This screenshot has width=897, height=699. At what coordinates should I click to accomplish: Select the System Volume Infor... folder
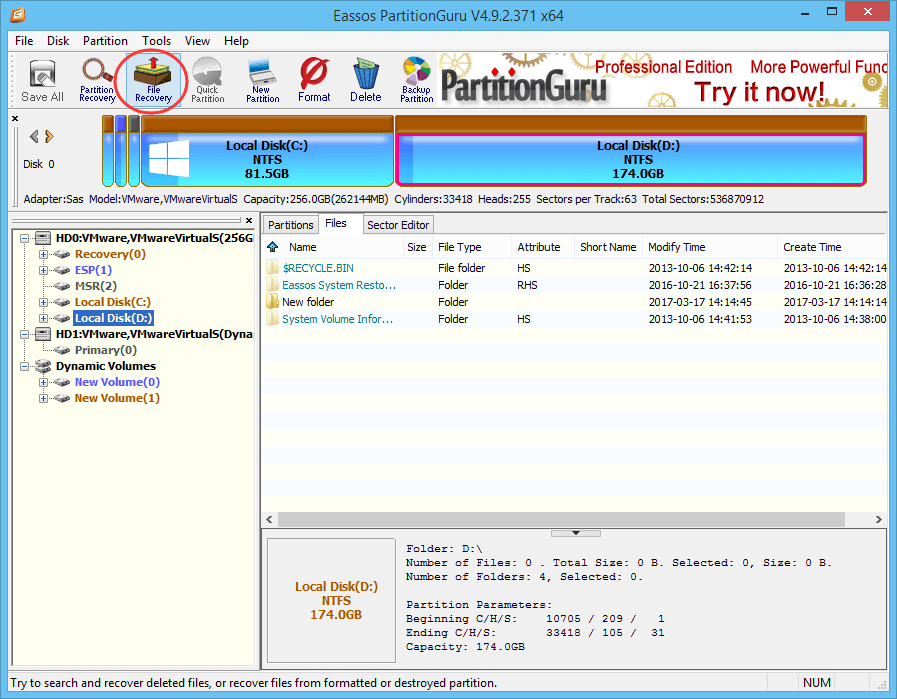(x=338, y=319)
